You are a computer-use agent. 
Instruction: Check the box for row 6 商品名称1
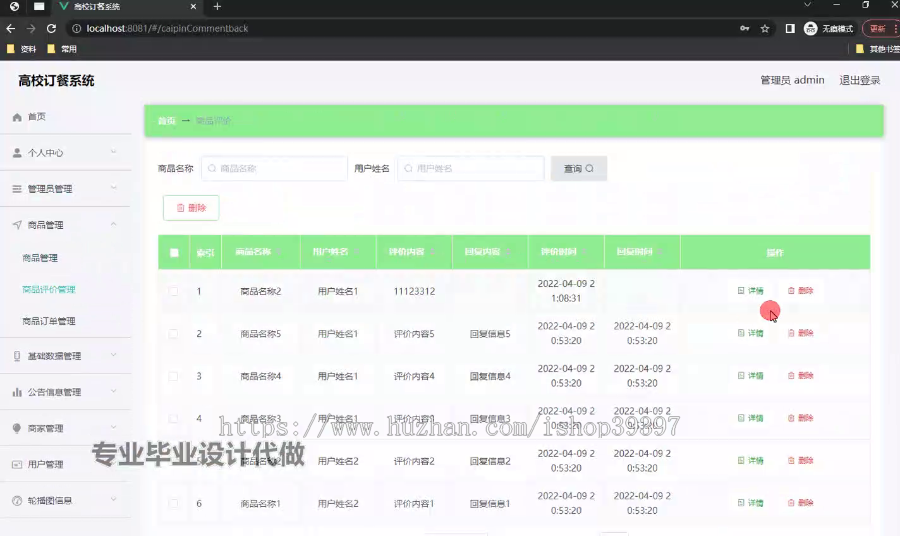pos(173,503)
